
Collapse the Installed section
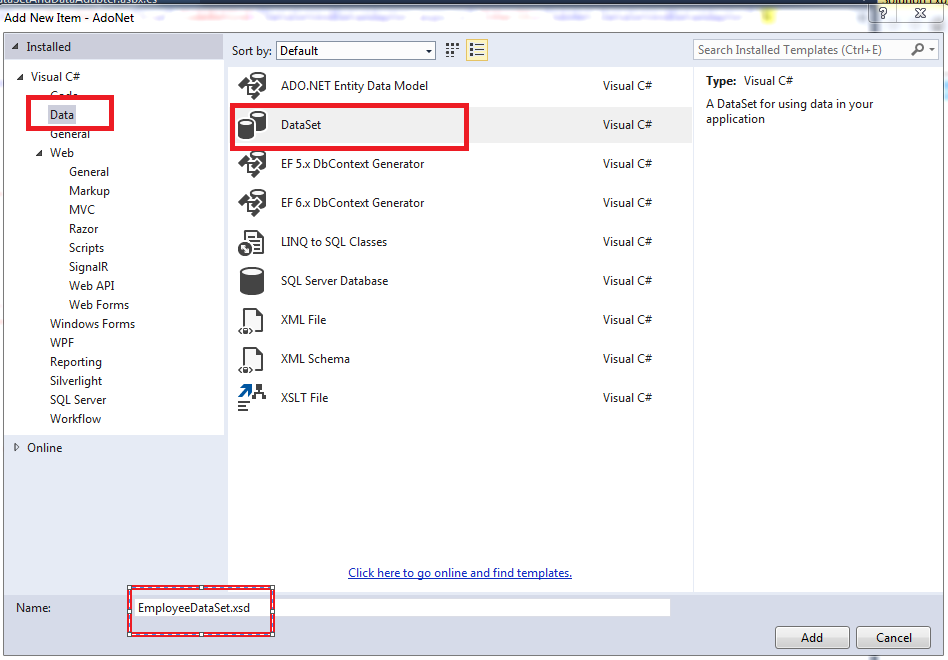(16, 47)
